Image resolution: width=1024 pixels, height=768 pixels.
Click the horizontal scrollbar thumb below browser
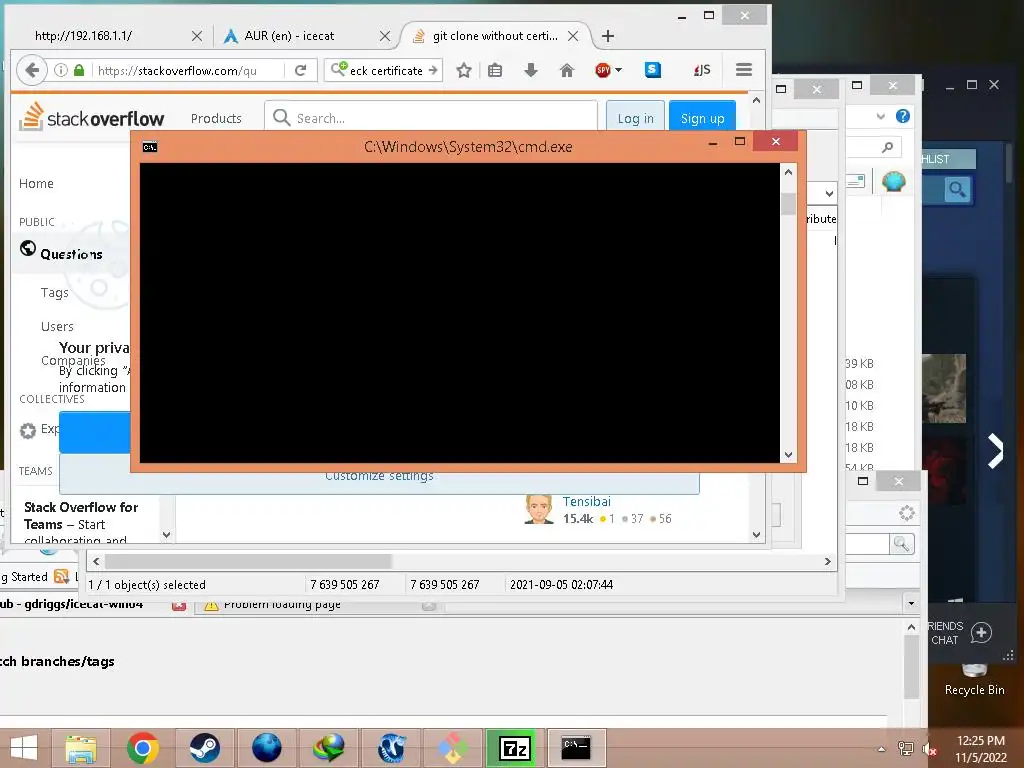click(x=248, y=561)
